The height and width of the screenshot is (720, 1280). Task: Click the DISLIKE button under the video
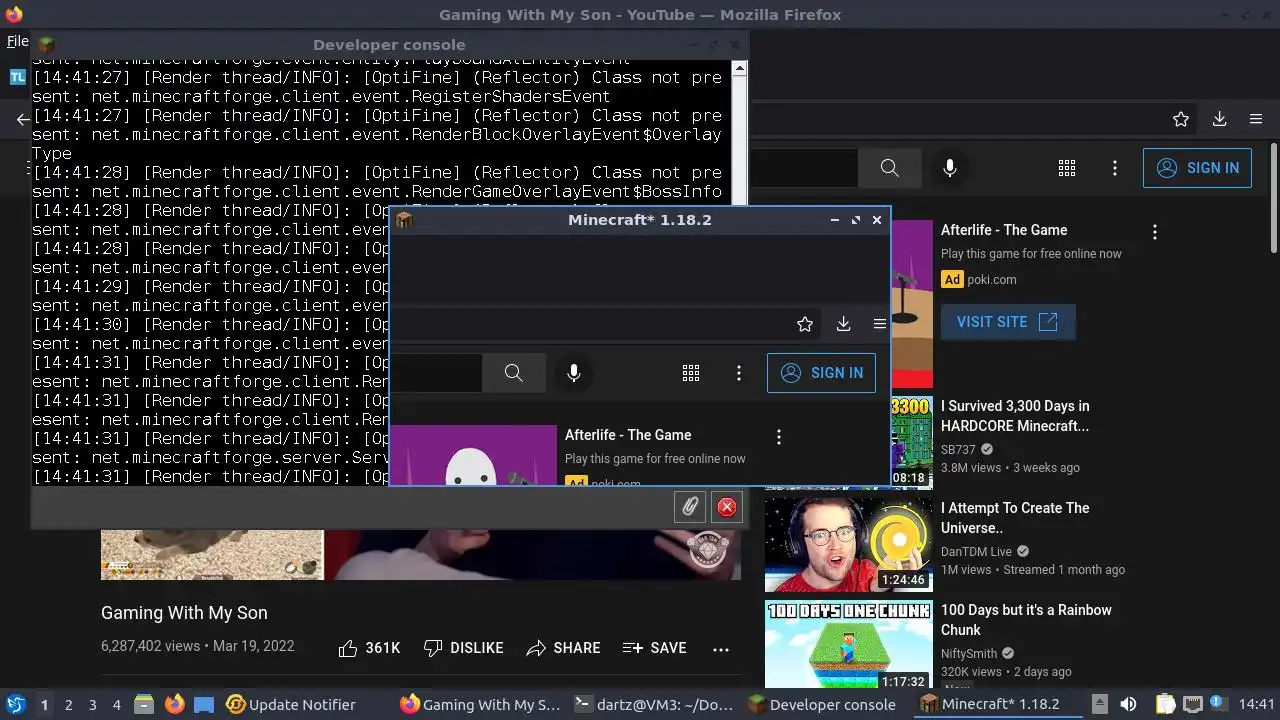(x=463, y=648)
